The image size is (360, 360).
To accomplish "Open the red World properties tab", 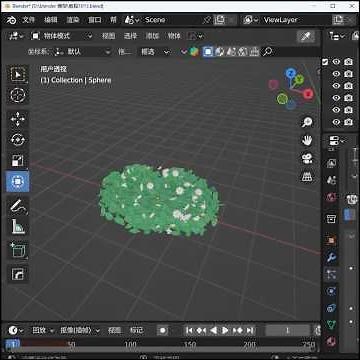I will 331,197.
